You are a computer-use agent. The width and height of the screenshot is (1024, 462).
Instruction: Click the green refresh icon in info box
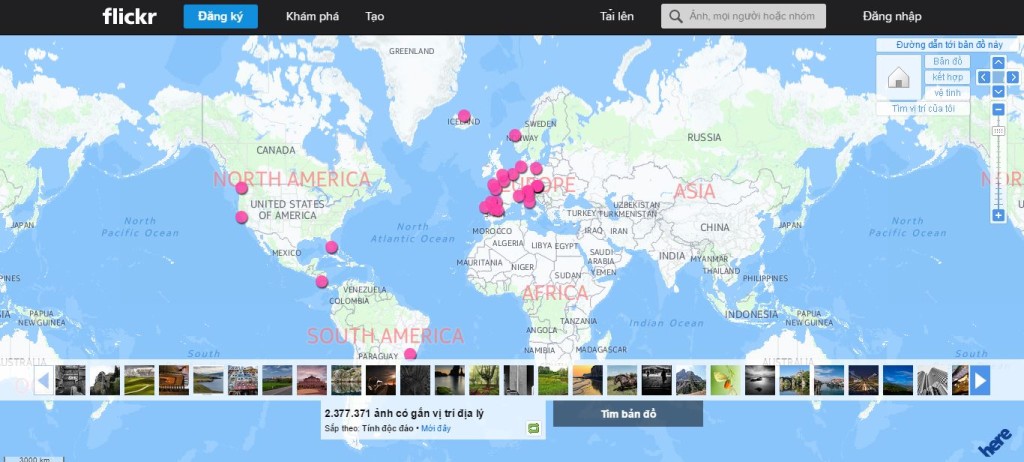pos(534,428)
